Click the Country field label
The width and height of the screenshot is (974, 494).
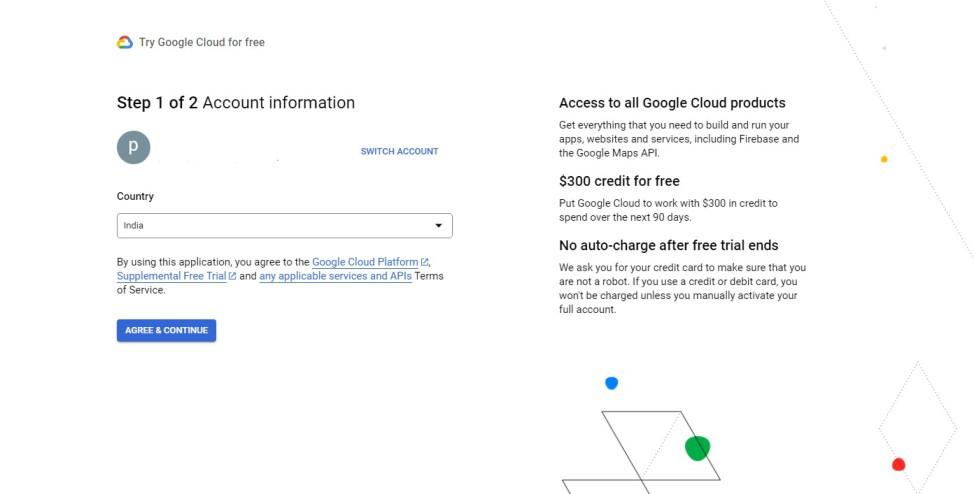coord(135,196)
